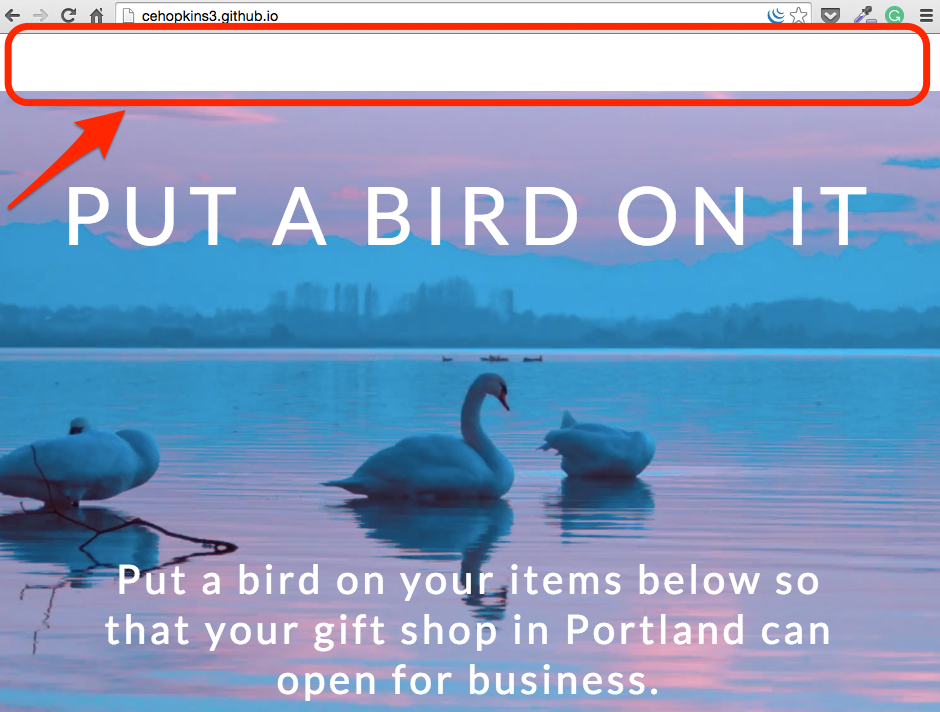Open the green Grammarly extension
The height and width of the screenshot is (712, 940).
point(894,15)
